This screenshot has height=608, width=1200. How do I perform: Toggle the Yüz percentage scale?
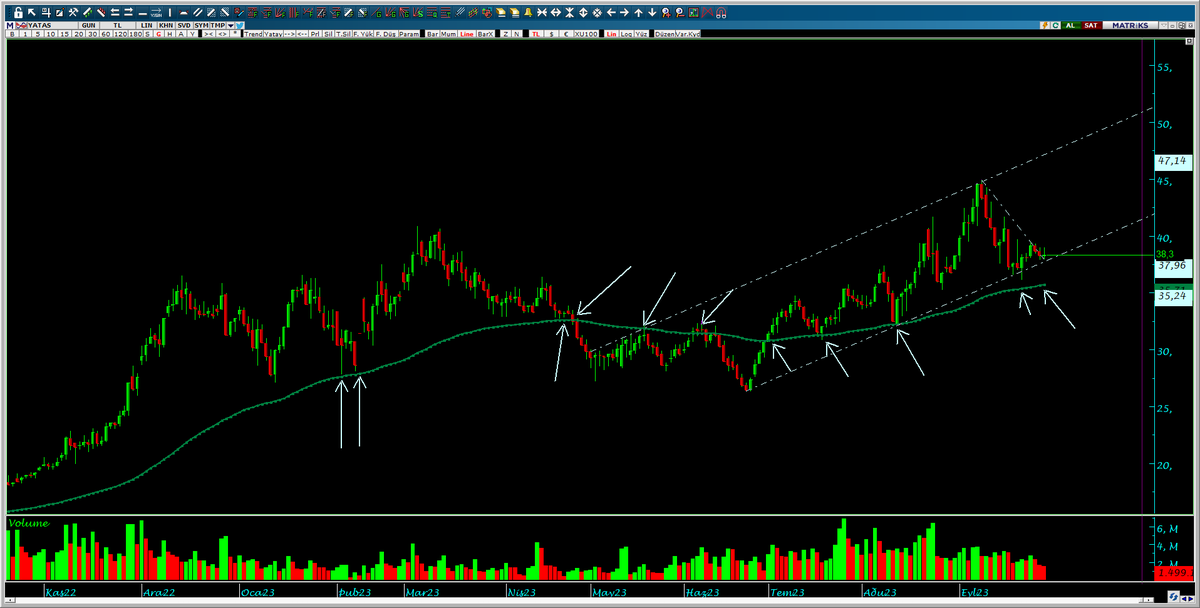tap(641, 34)
